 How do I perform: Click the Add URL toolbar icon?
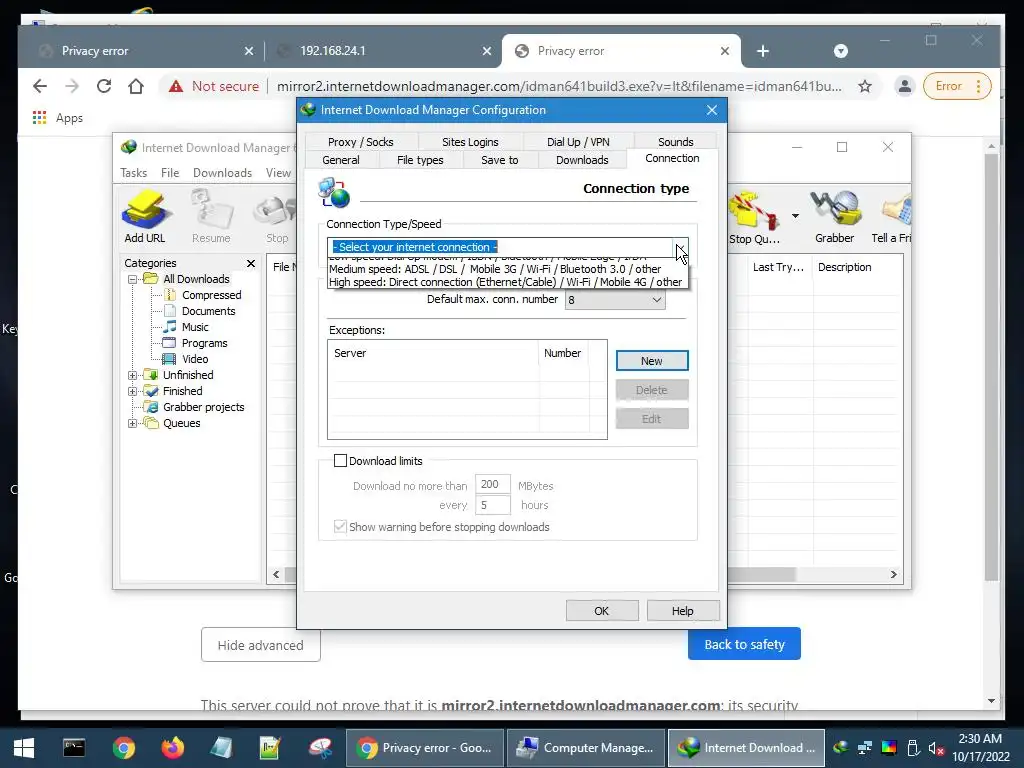[x=145, y=217]
